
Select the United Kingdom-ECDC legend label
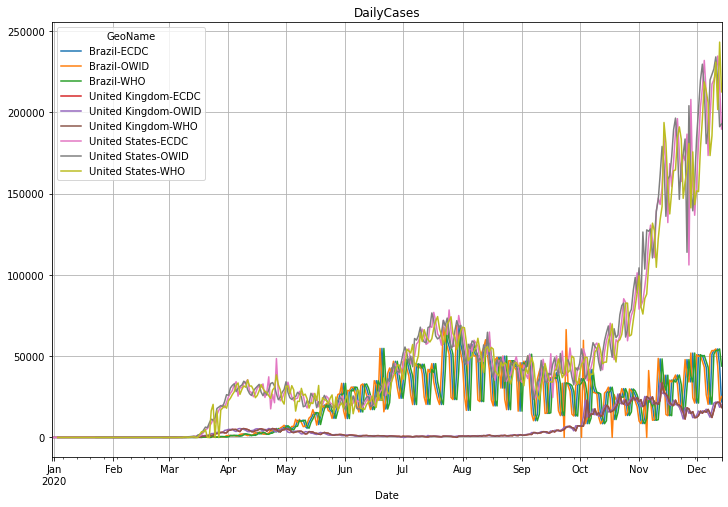click(144, 96)
